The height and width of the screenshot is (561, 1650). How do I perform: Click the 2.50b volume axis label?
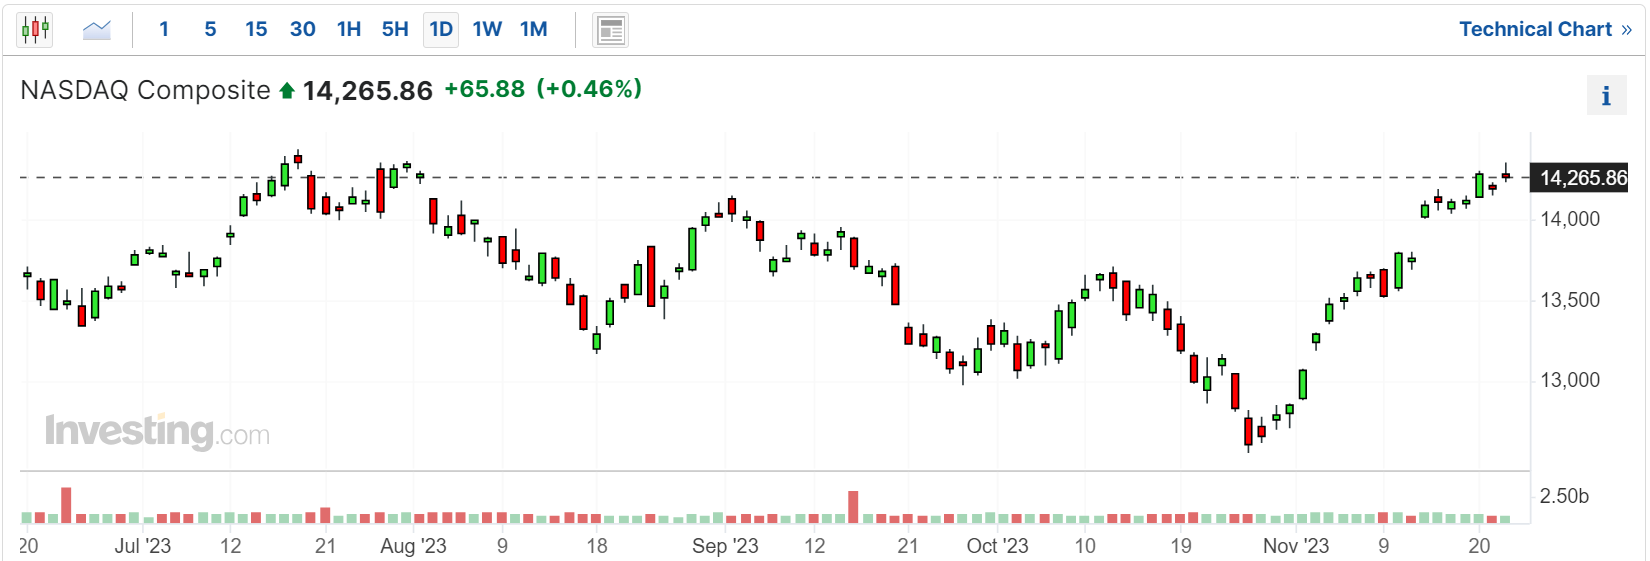click(1564, 496)
